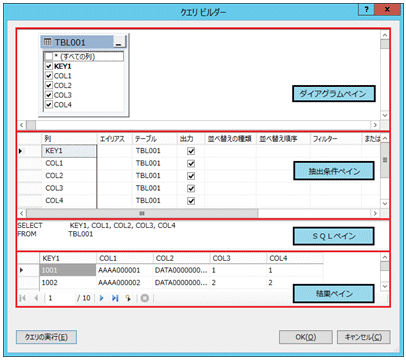This screenshot has width=406, height=360.
Task: Click the テーブル column header
Action: [x=154, y=139]
